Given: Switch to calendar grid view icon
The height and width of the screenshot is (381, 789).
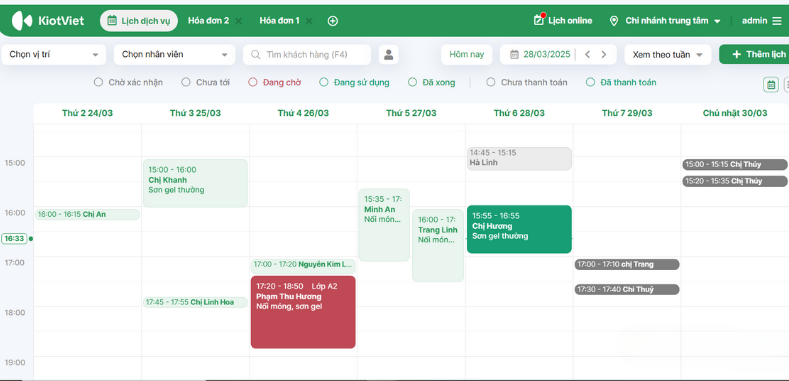Looking at the screenshot, I should pos(770,85).
